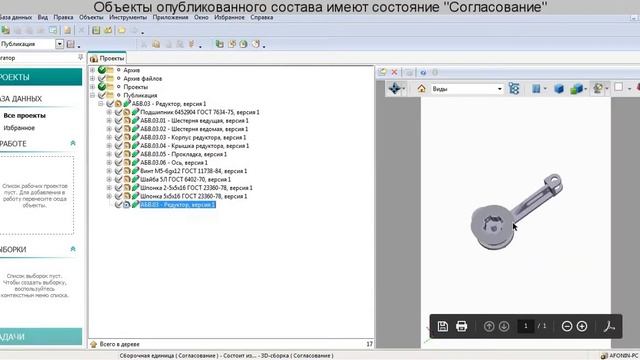
Task: Click the first green database icon in main toolbar
Action: click(x=5, y=30)
